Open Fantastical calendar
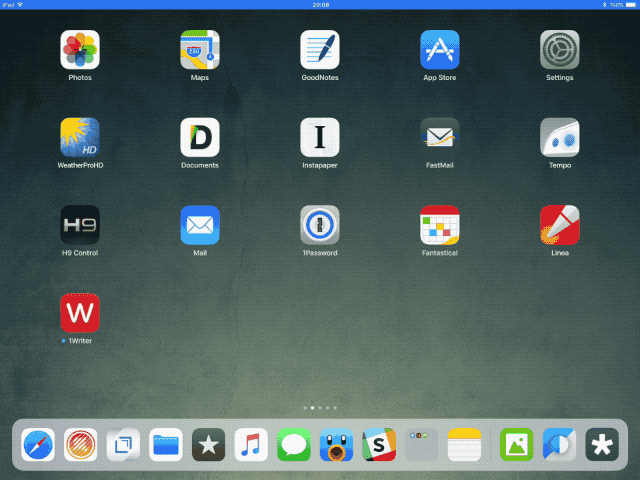 pyautogui.click(x=440, y=225)
